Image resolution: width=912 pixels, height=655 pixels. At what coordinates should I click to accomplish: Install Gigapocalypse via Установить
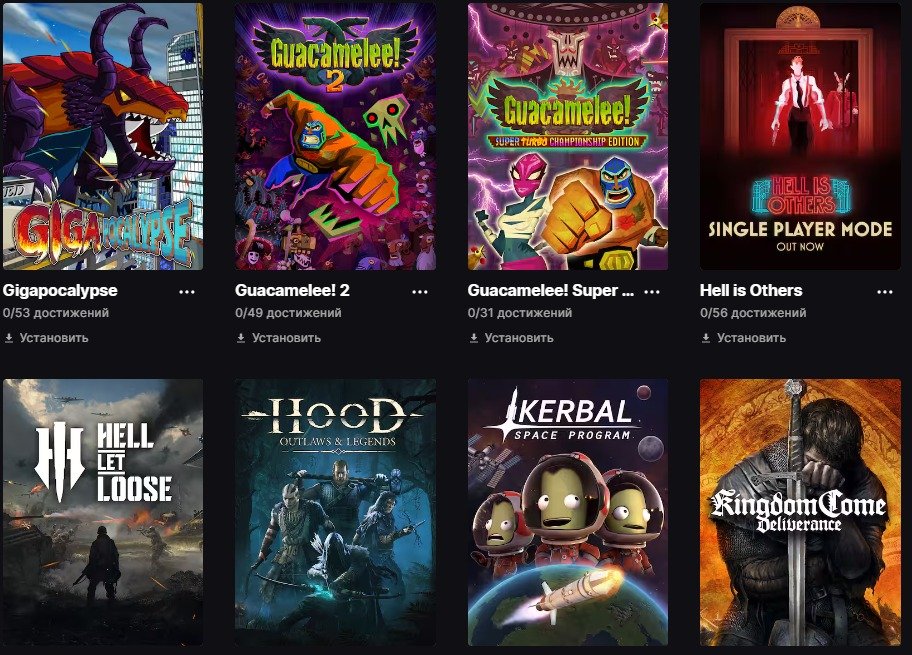[x=54, y=338]
